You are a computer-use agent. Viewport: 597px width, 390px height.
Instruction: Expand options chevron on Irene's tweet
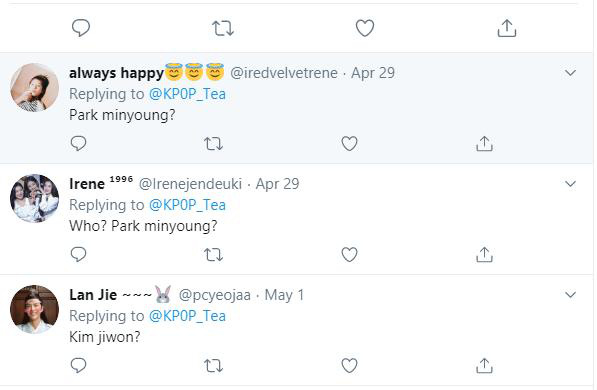[x=570, y=184]
